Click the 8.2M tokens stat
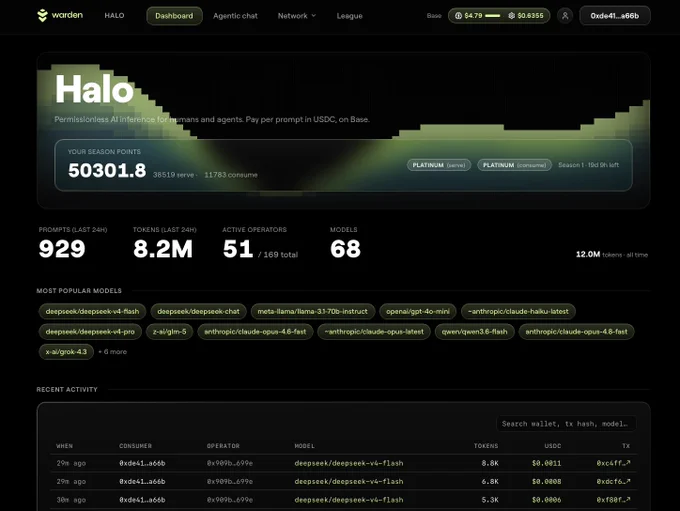Viewport: 680px width, 511px height. coord(163,249)
